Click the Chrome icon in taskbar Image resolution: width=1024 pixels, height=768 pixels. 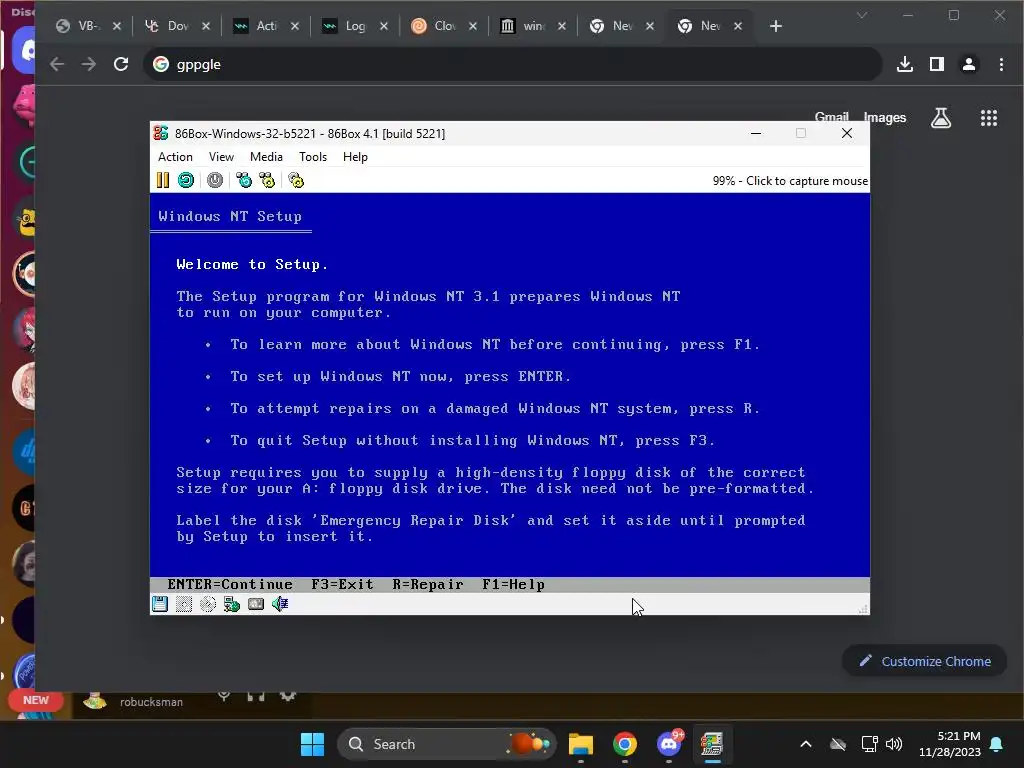tap(625, 744)
